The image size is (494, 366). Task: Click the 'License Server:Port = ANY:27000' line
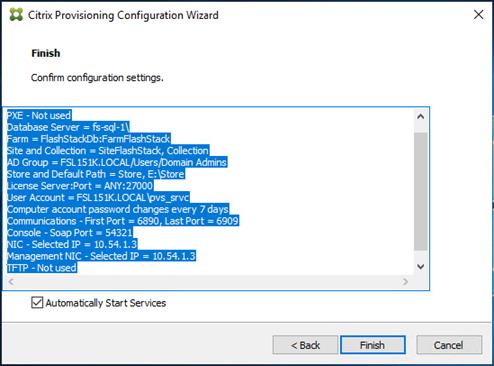(80, 185)
